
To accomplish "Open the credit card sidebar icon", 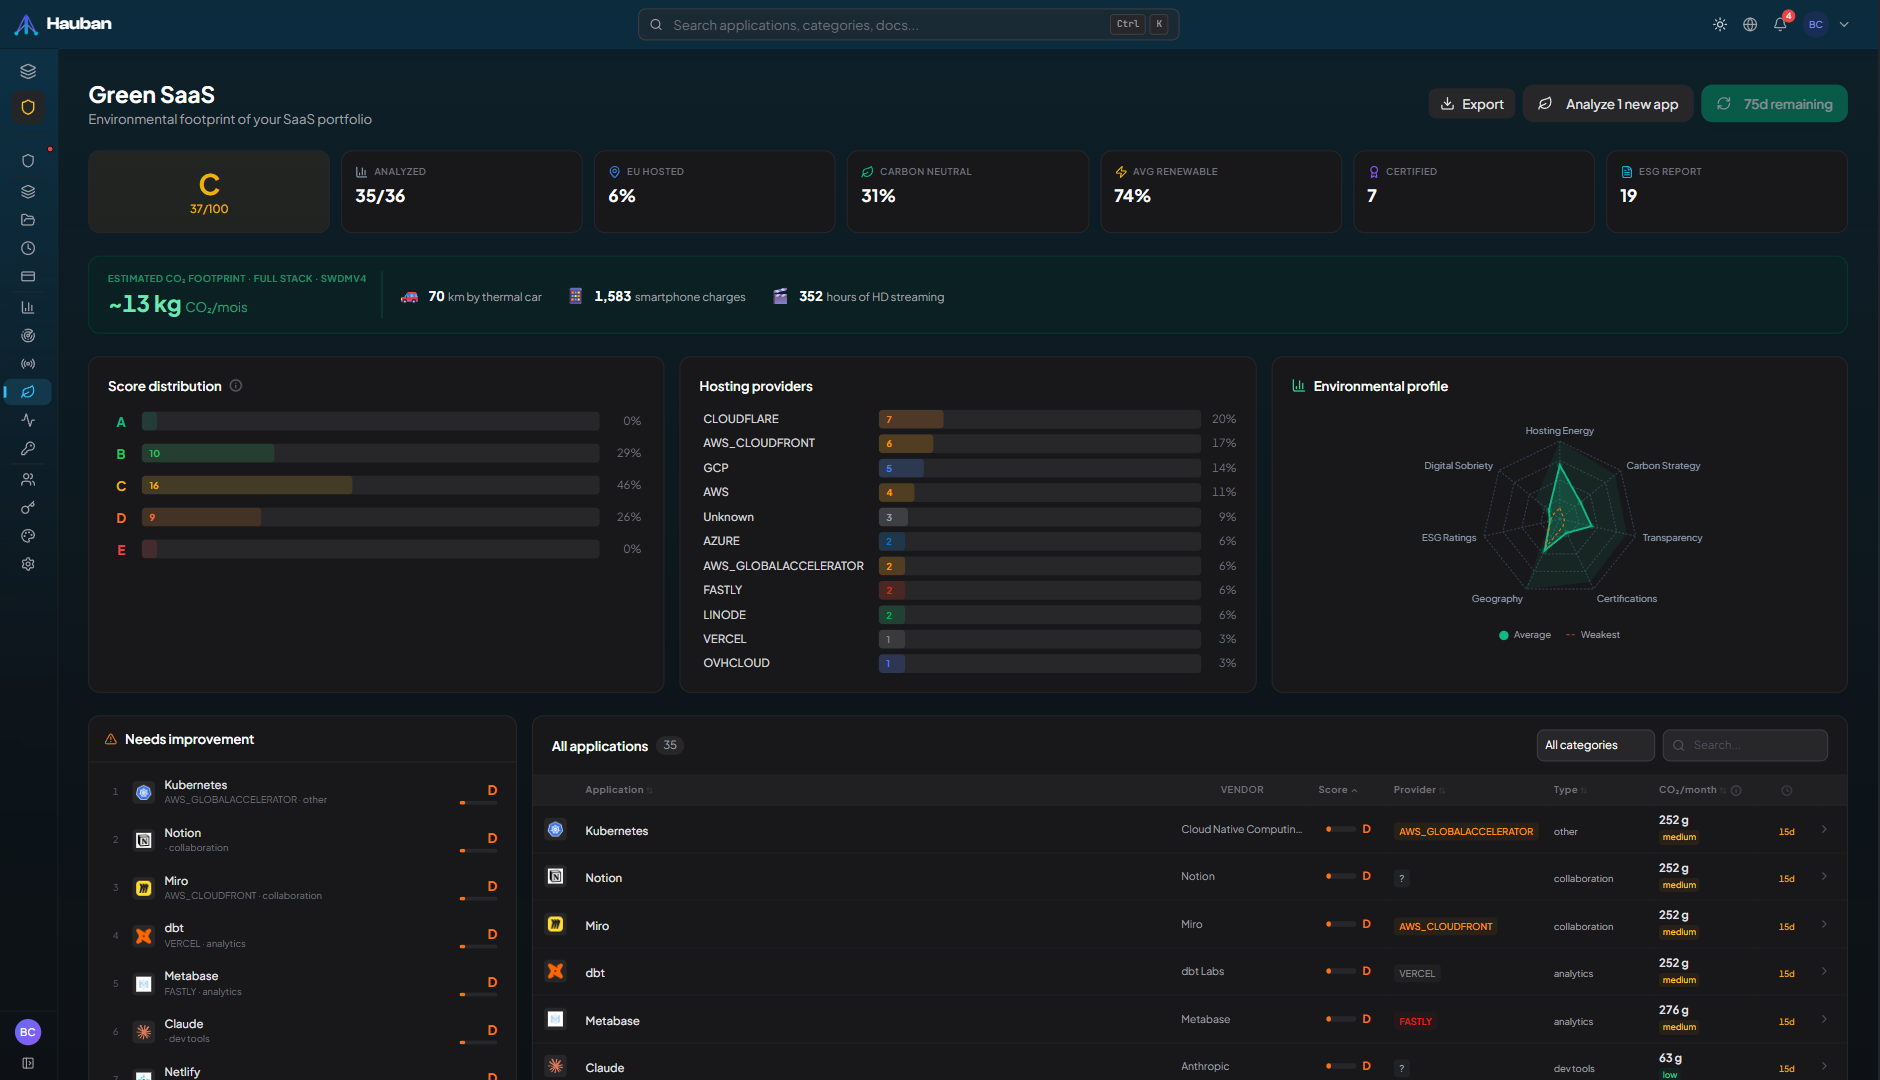I will pyautogui.click(x=28, y=276).
